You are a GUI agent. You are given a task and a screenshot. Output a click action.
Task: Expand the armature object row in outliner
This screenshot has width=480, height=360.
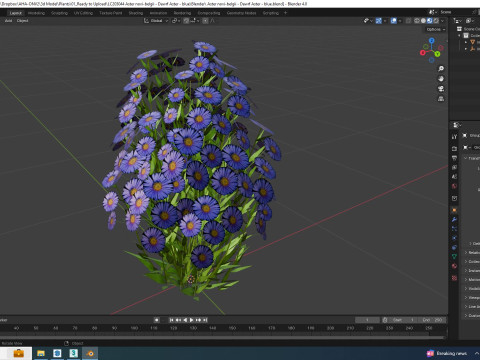[x=466, y=49]
